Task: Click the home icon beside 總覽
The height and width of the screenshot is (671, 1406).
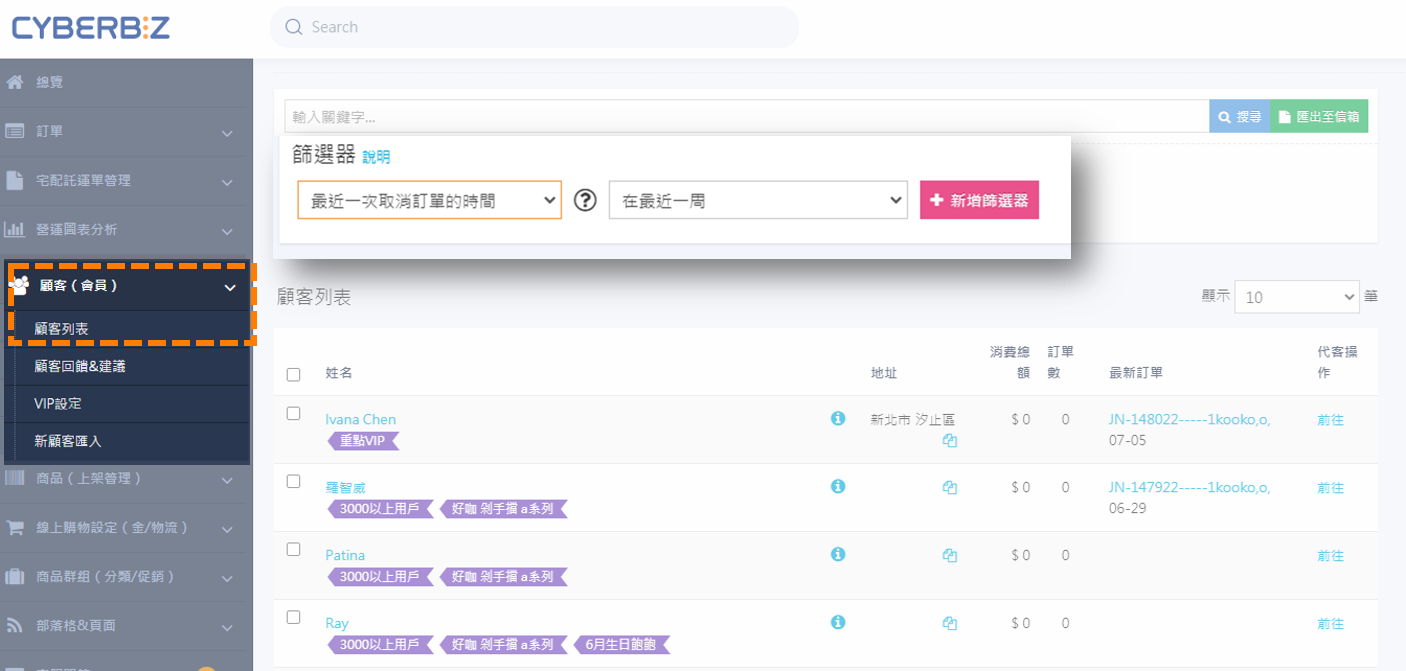Action: click(15, 82)
